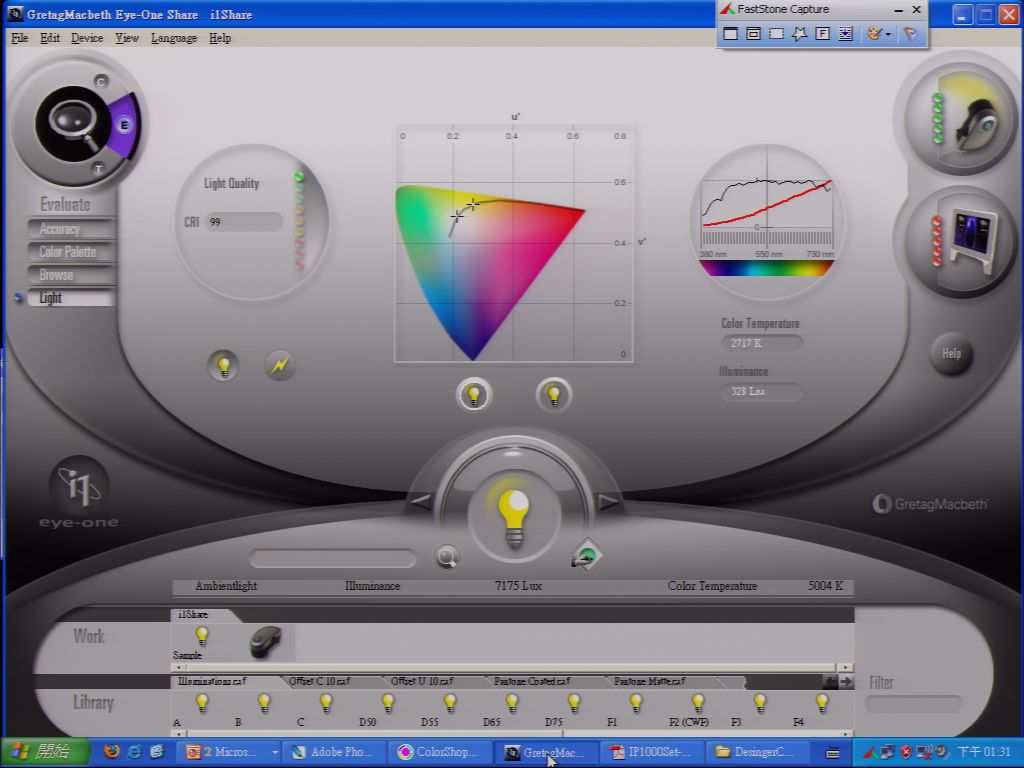Open the Eye-One device icon in Work area
The width and height of the screenshot is (1024, 768).
coord(266,642)
